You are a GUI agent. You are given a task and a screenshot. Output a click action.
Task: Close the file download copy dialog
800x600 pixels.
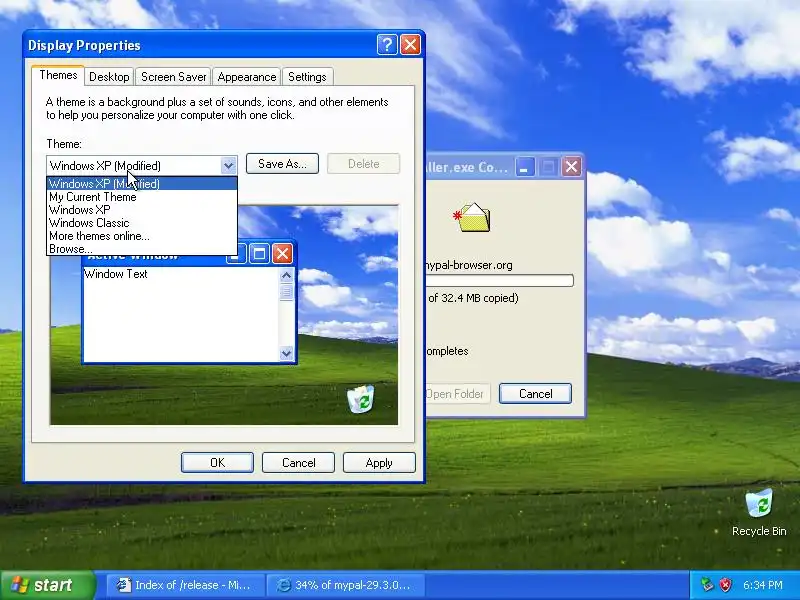pyautogui.click(x=571, y=167)
